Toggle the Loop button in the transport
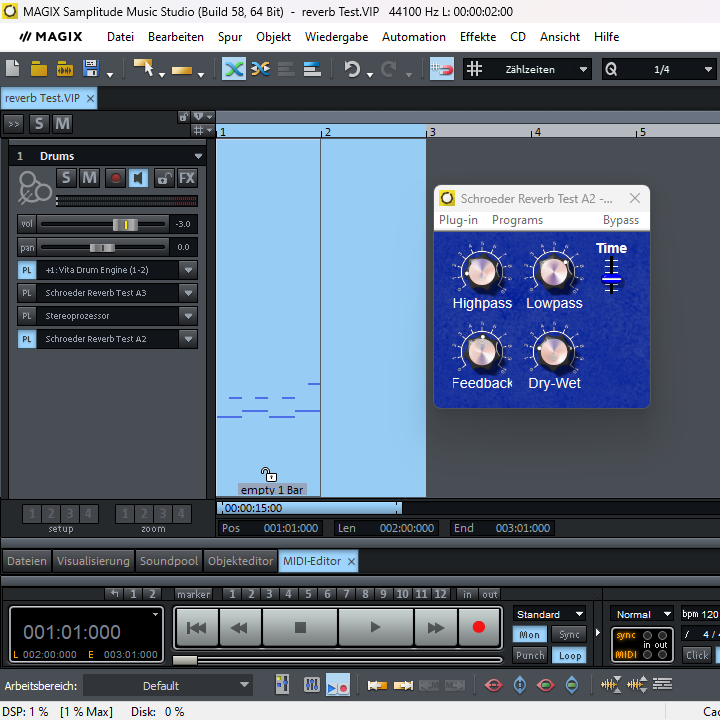Image resolution: width=720 pixels, height=720 pixels. point(569,655)
